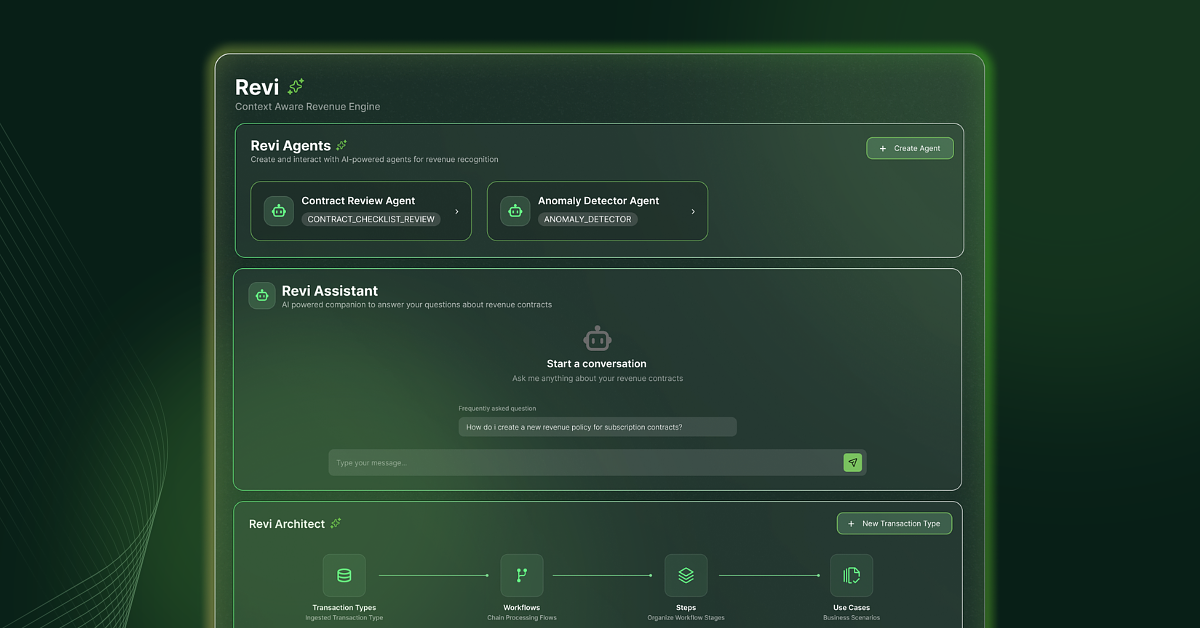Click the Create Agent button
The width and height of the screenshot is (1200, 628).
910,147
